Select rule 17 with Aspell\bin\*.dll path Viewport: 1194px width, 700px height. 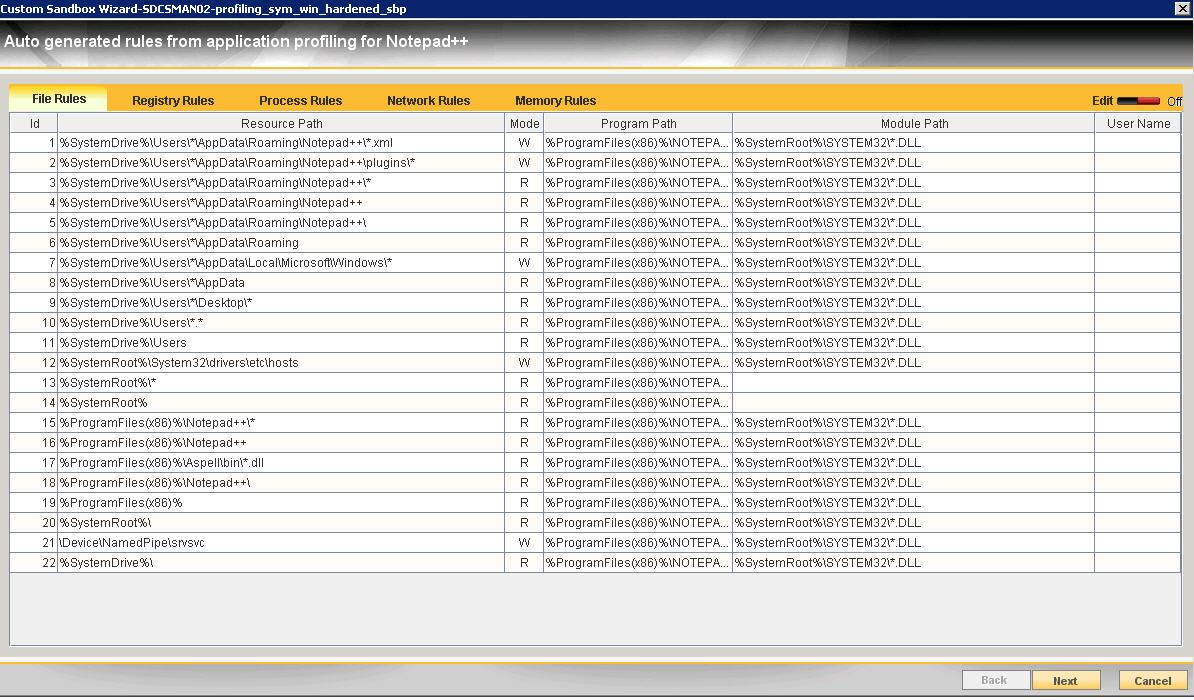[x=280, y=463]
